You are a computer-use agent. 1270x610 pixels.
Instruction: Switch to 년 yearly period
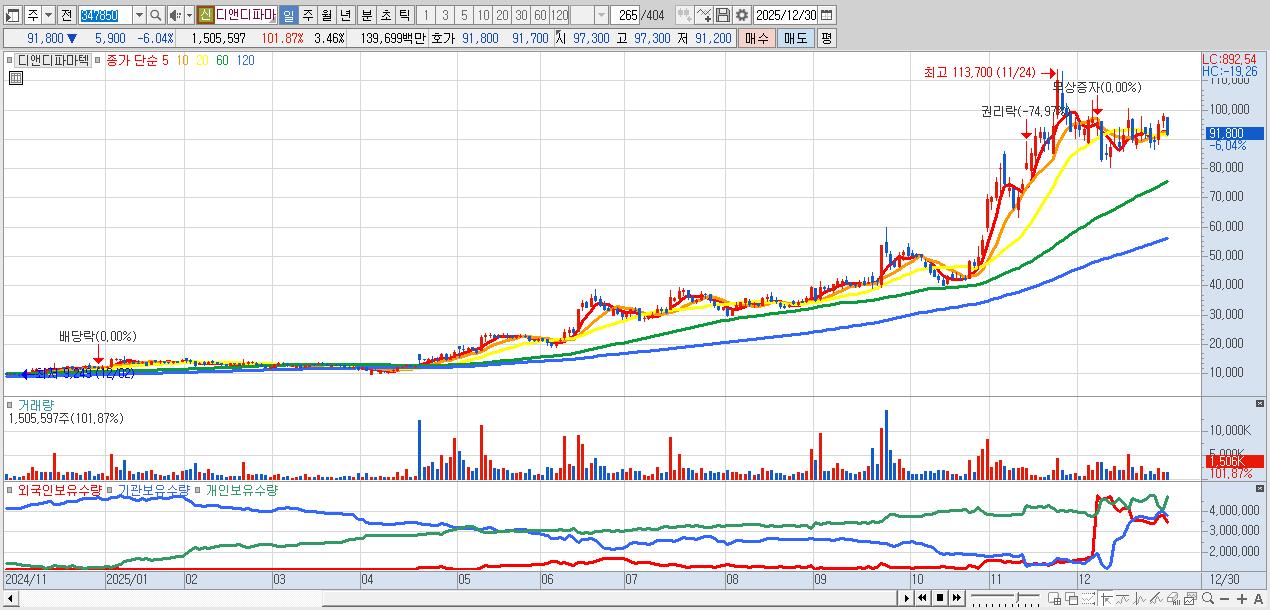point(345,15)
